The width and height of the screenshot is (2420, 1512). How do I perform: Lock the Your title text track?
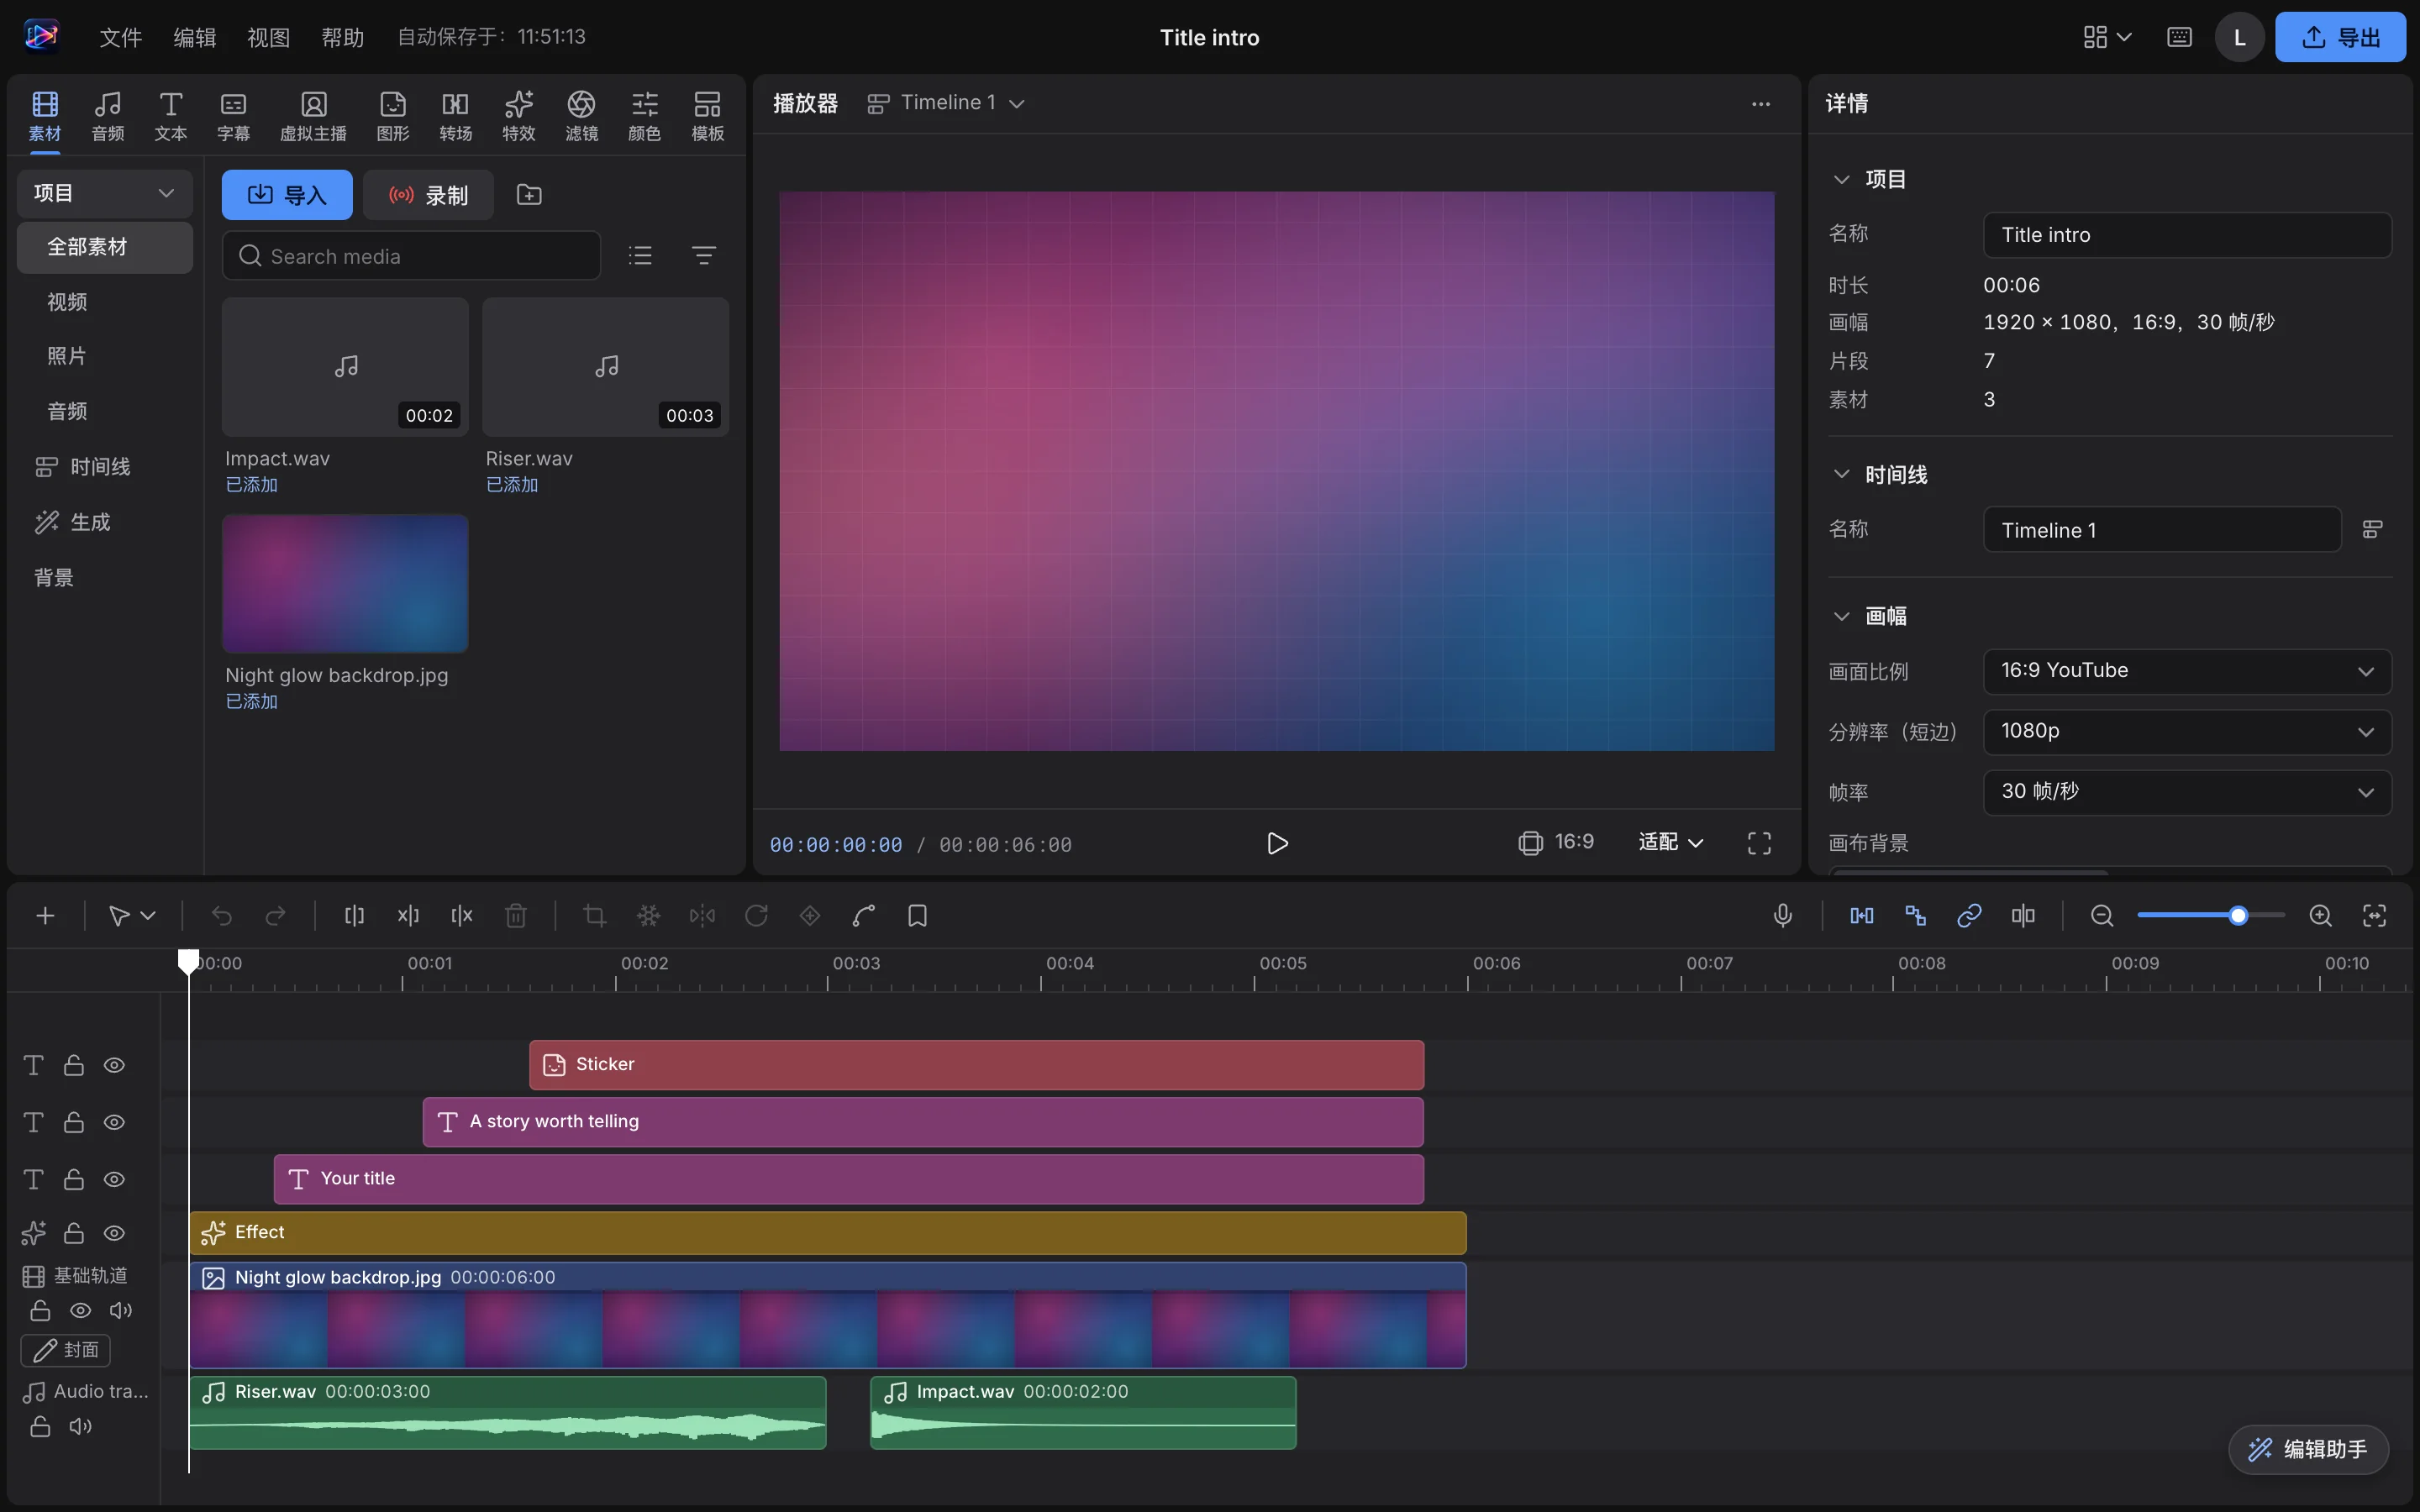73,1179
